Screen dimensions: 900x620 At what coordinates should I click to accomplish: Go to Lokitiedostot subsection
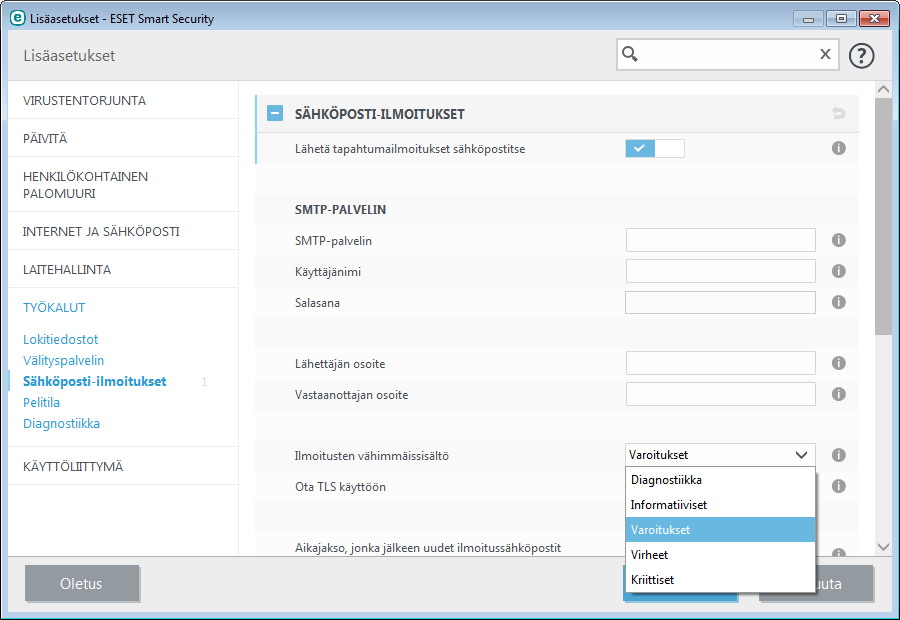click(60, 339)
